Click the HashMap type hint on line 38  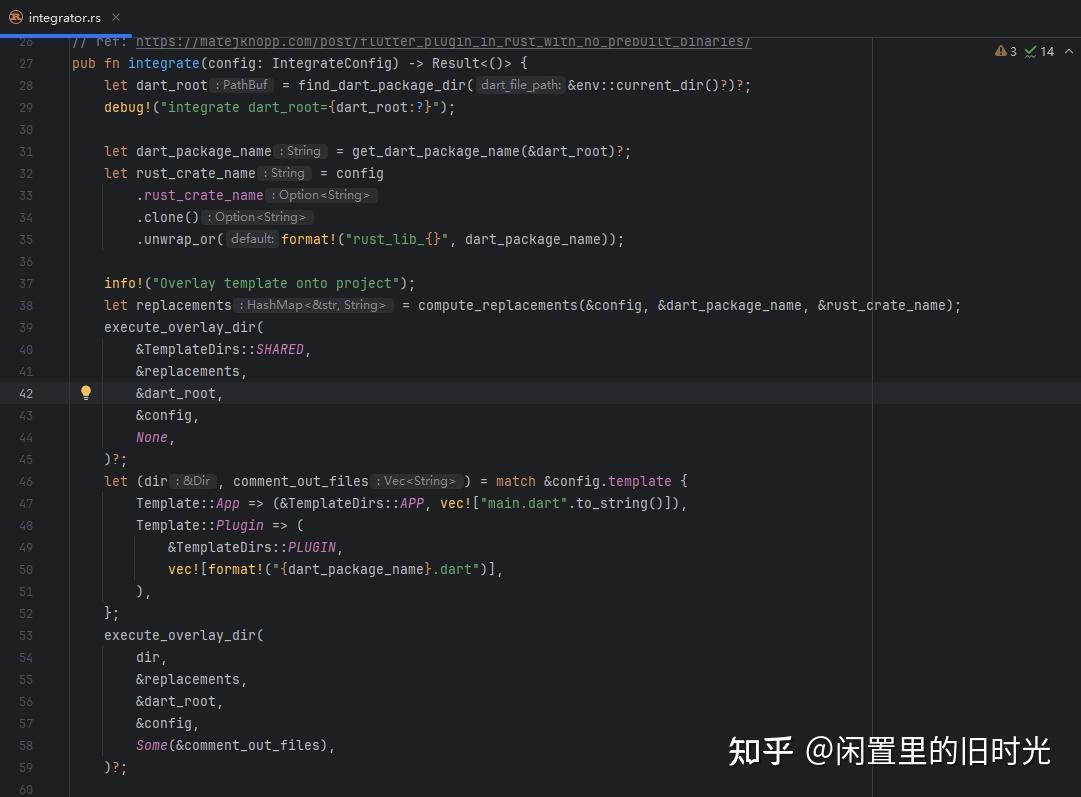coord(315,305)
